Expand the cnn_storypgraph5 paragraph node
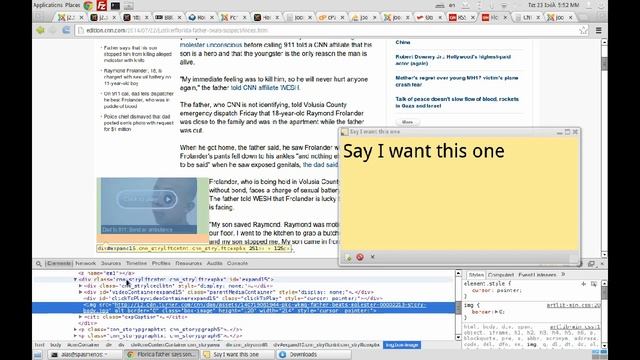This screenshot has height=360, width=640. point(76,329)
